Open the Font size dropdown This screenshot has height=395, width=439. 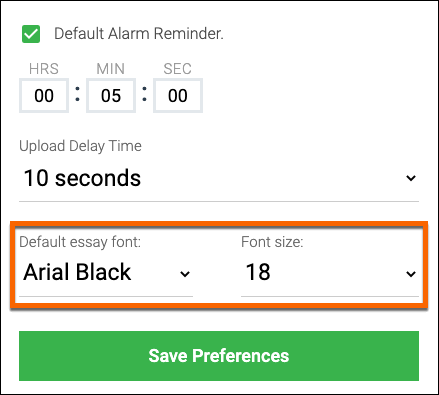click(330, 273)
